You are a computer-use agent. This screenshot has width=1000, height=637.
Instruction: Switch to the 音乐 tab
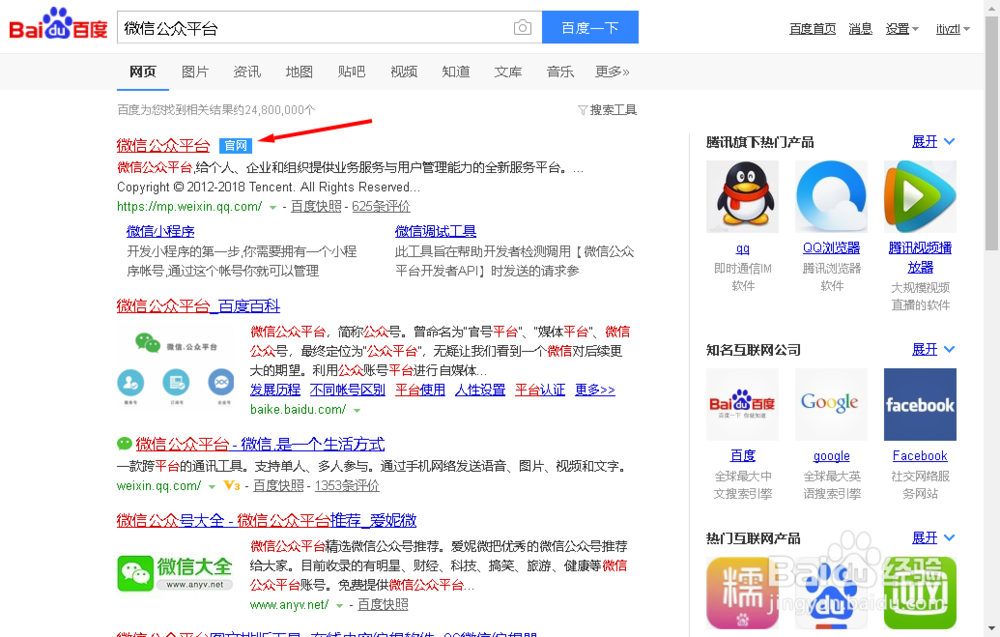point(560,71)
